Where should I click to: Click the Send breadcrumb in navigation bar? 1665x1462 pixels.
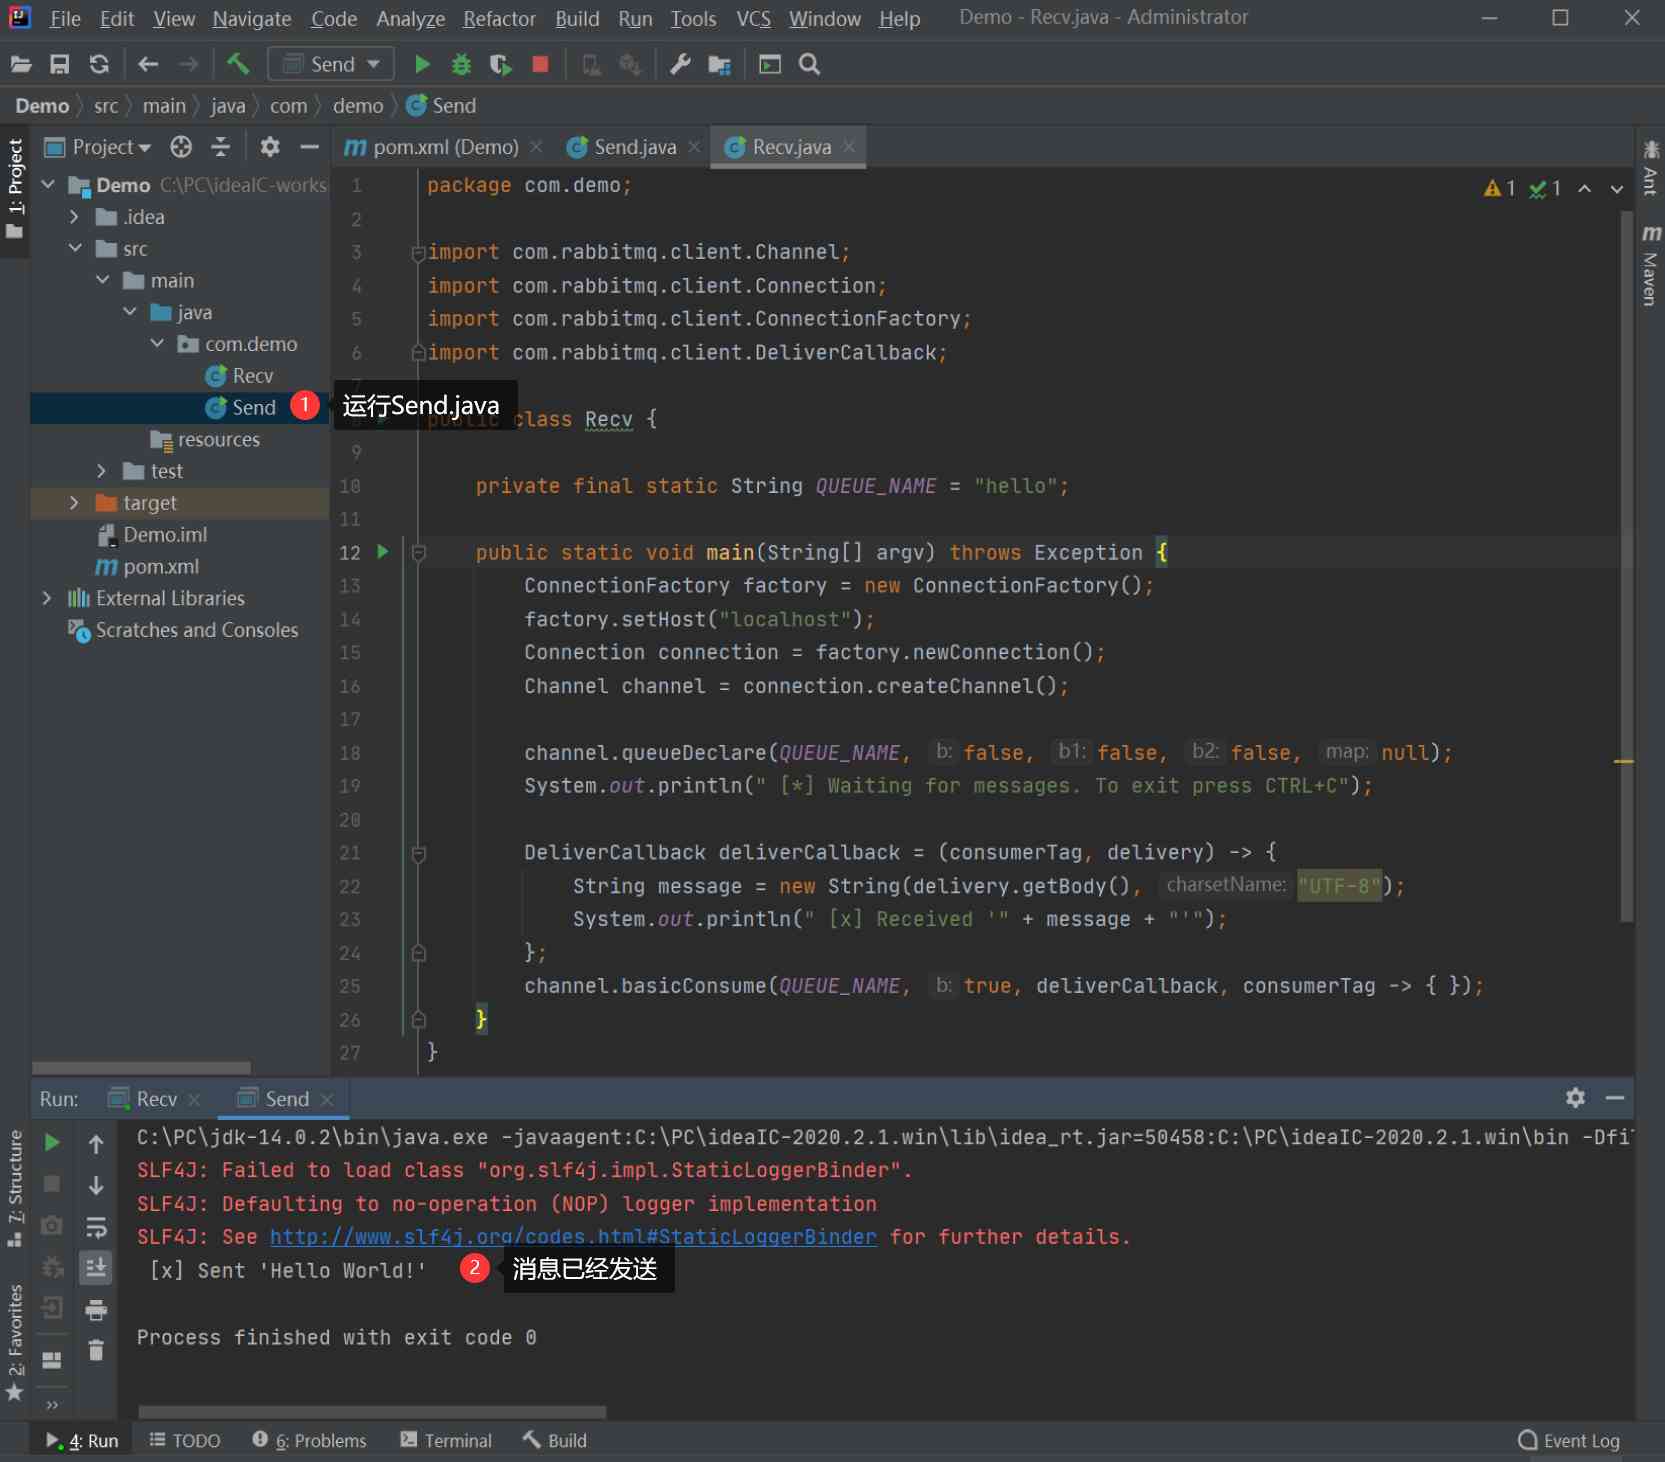[x=441, y=106]
